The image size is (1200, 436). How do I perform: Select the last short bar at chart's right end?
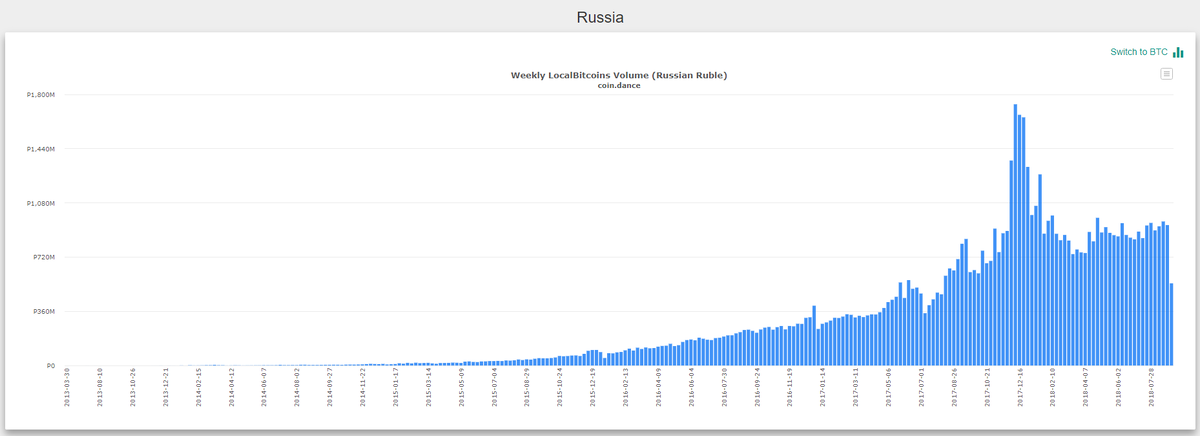pyautogui.click(x=1171, y=325)
